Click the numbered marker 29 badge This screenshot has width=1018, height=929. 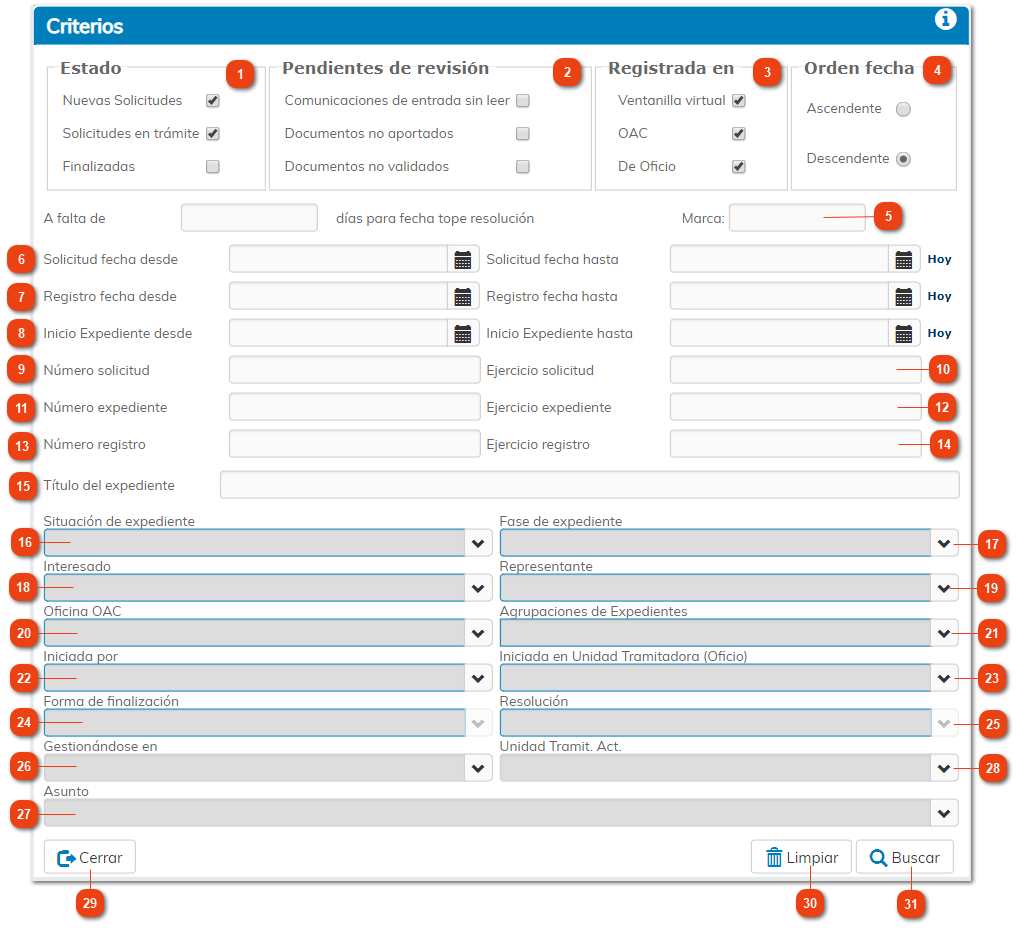pos(90,902)
